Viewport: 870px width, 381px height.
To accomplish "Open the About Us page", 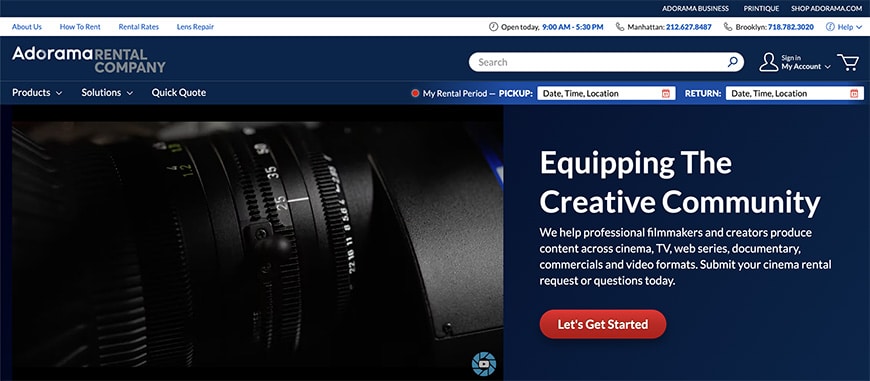I will pyautogui.click(x=27, y=27).
